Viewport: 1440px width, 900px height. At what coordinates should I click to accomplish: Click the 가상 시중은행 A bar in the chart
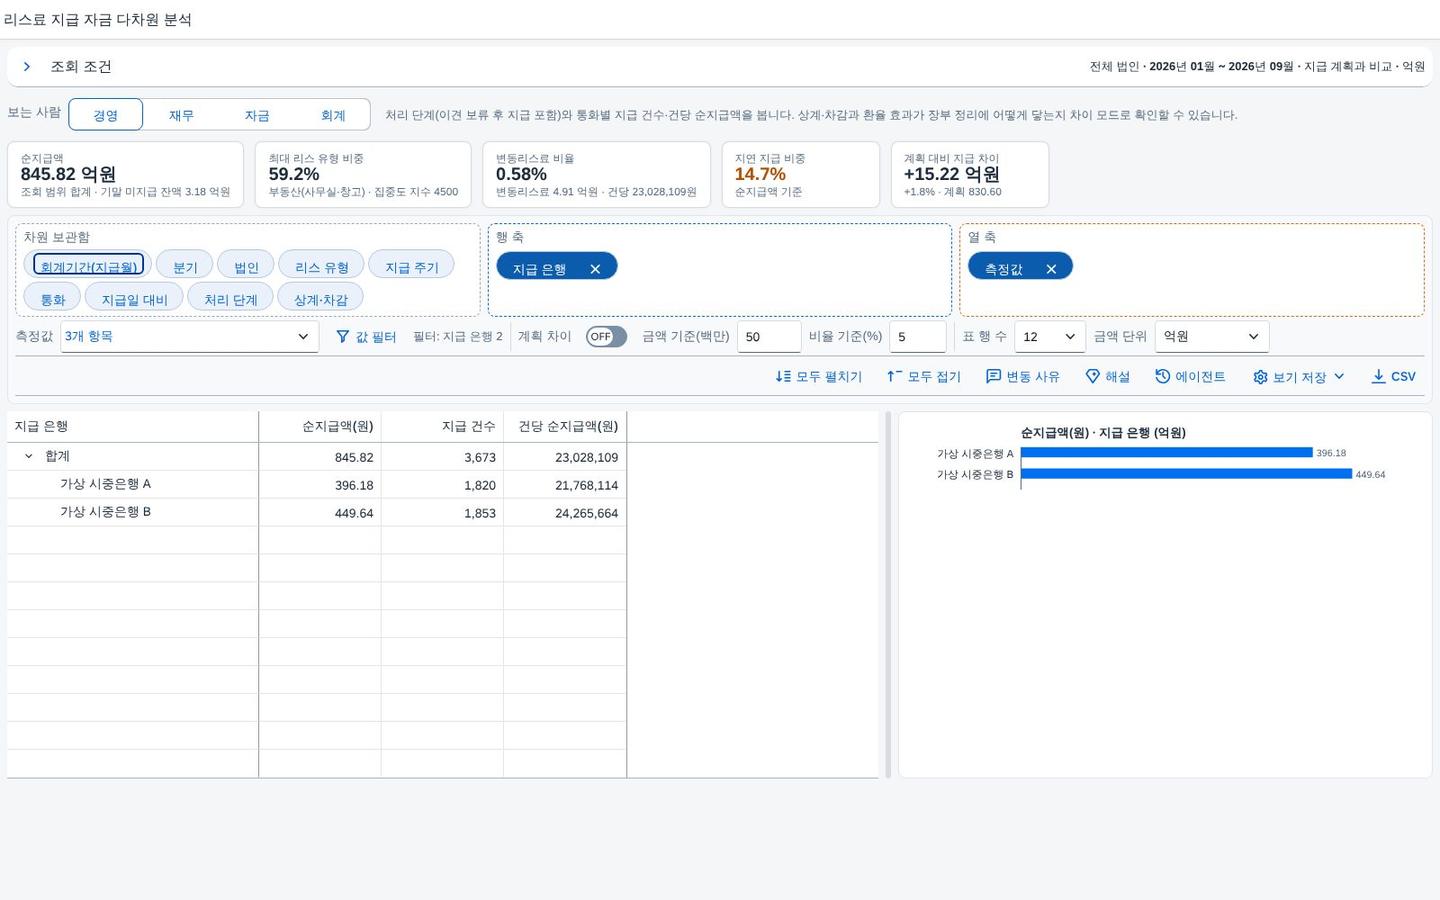tap(1167, 453)
